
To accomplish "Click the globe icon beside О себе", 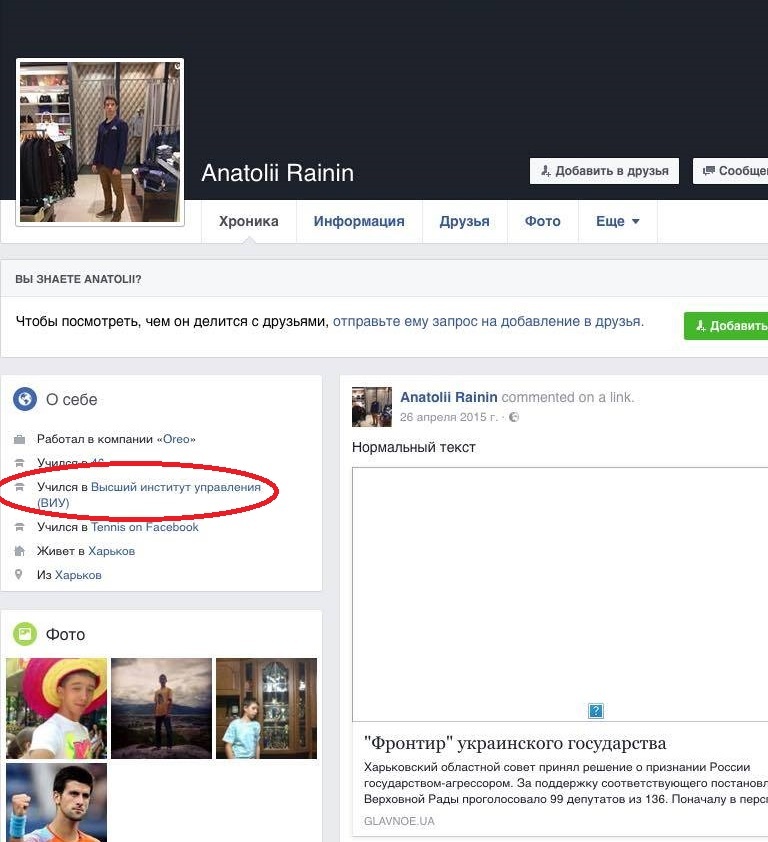I will click(25, 400).
